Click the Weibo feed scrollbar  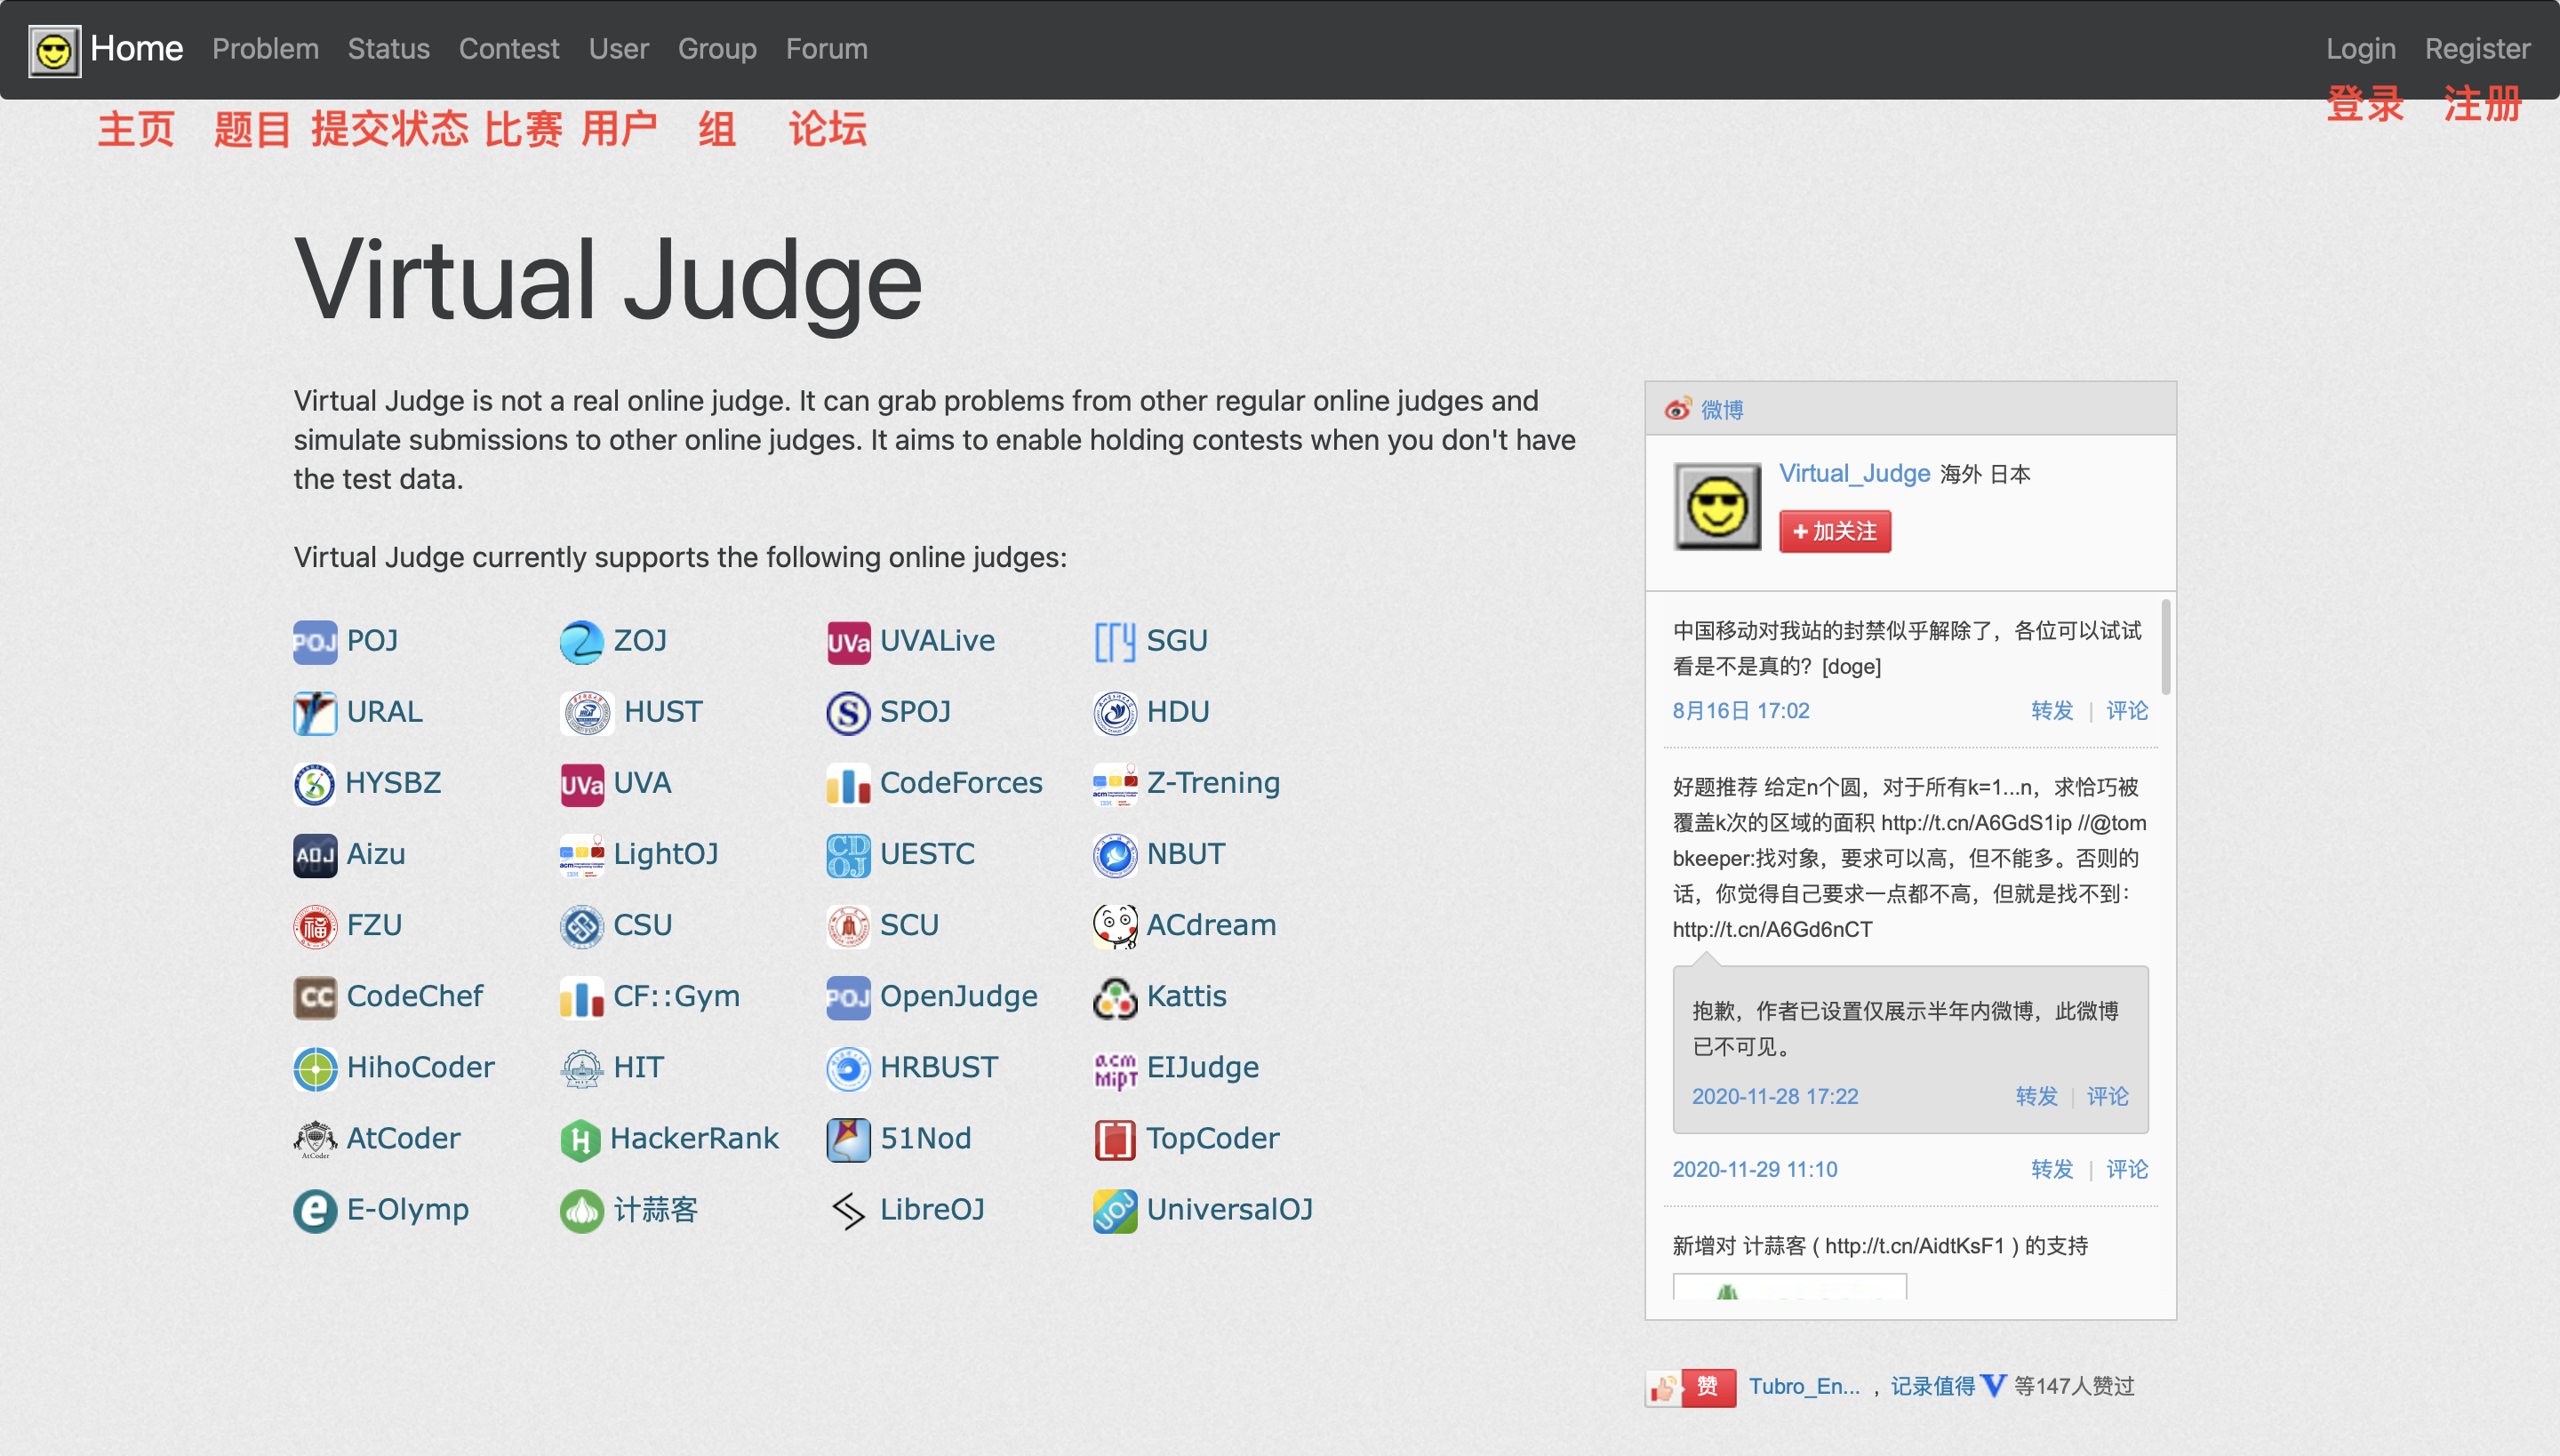click(2165, 647)
